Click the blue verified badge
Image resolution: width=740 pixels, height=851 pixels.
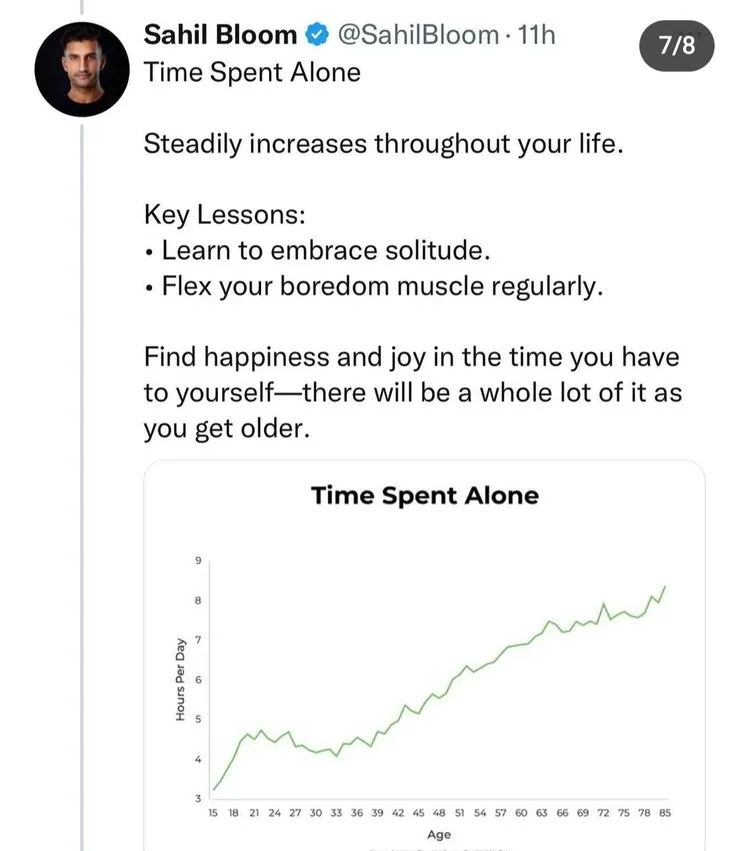point(318,35)
